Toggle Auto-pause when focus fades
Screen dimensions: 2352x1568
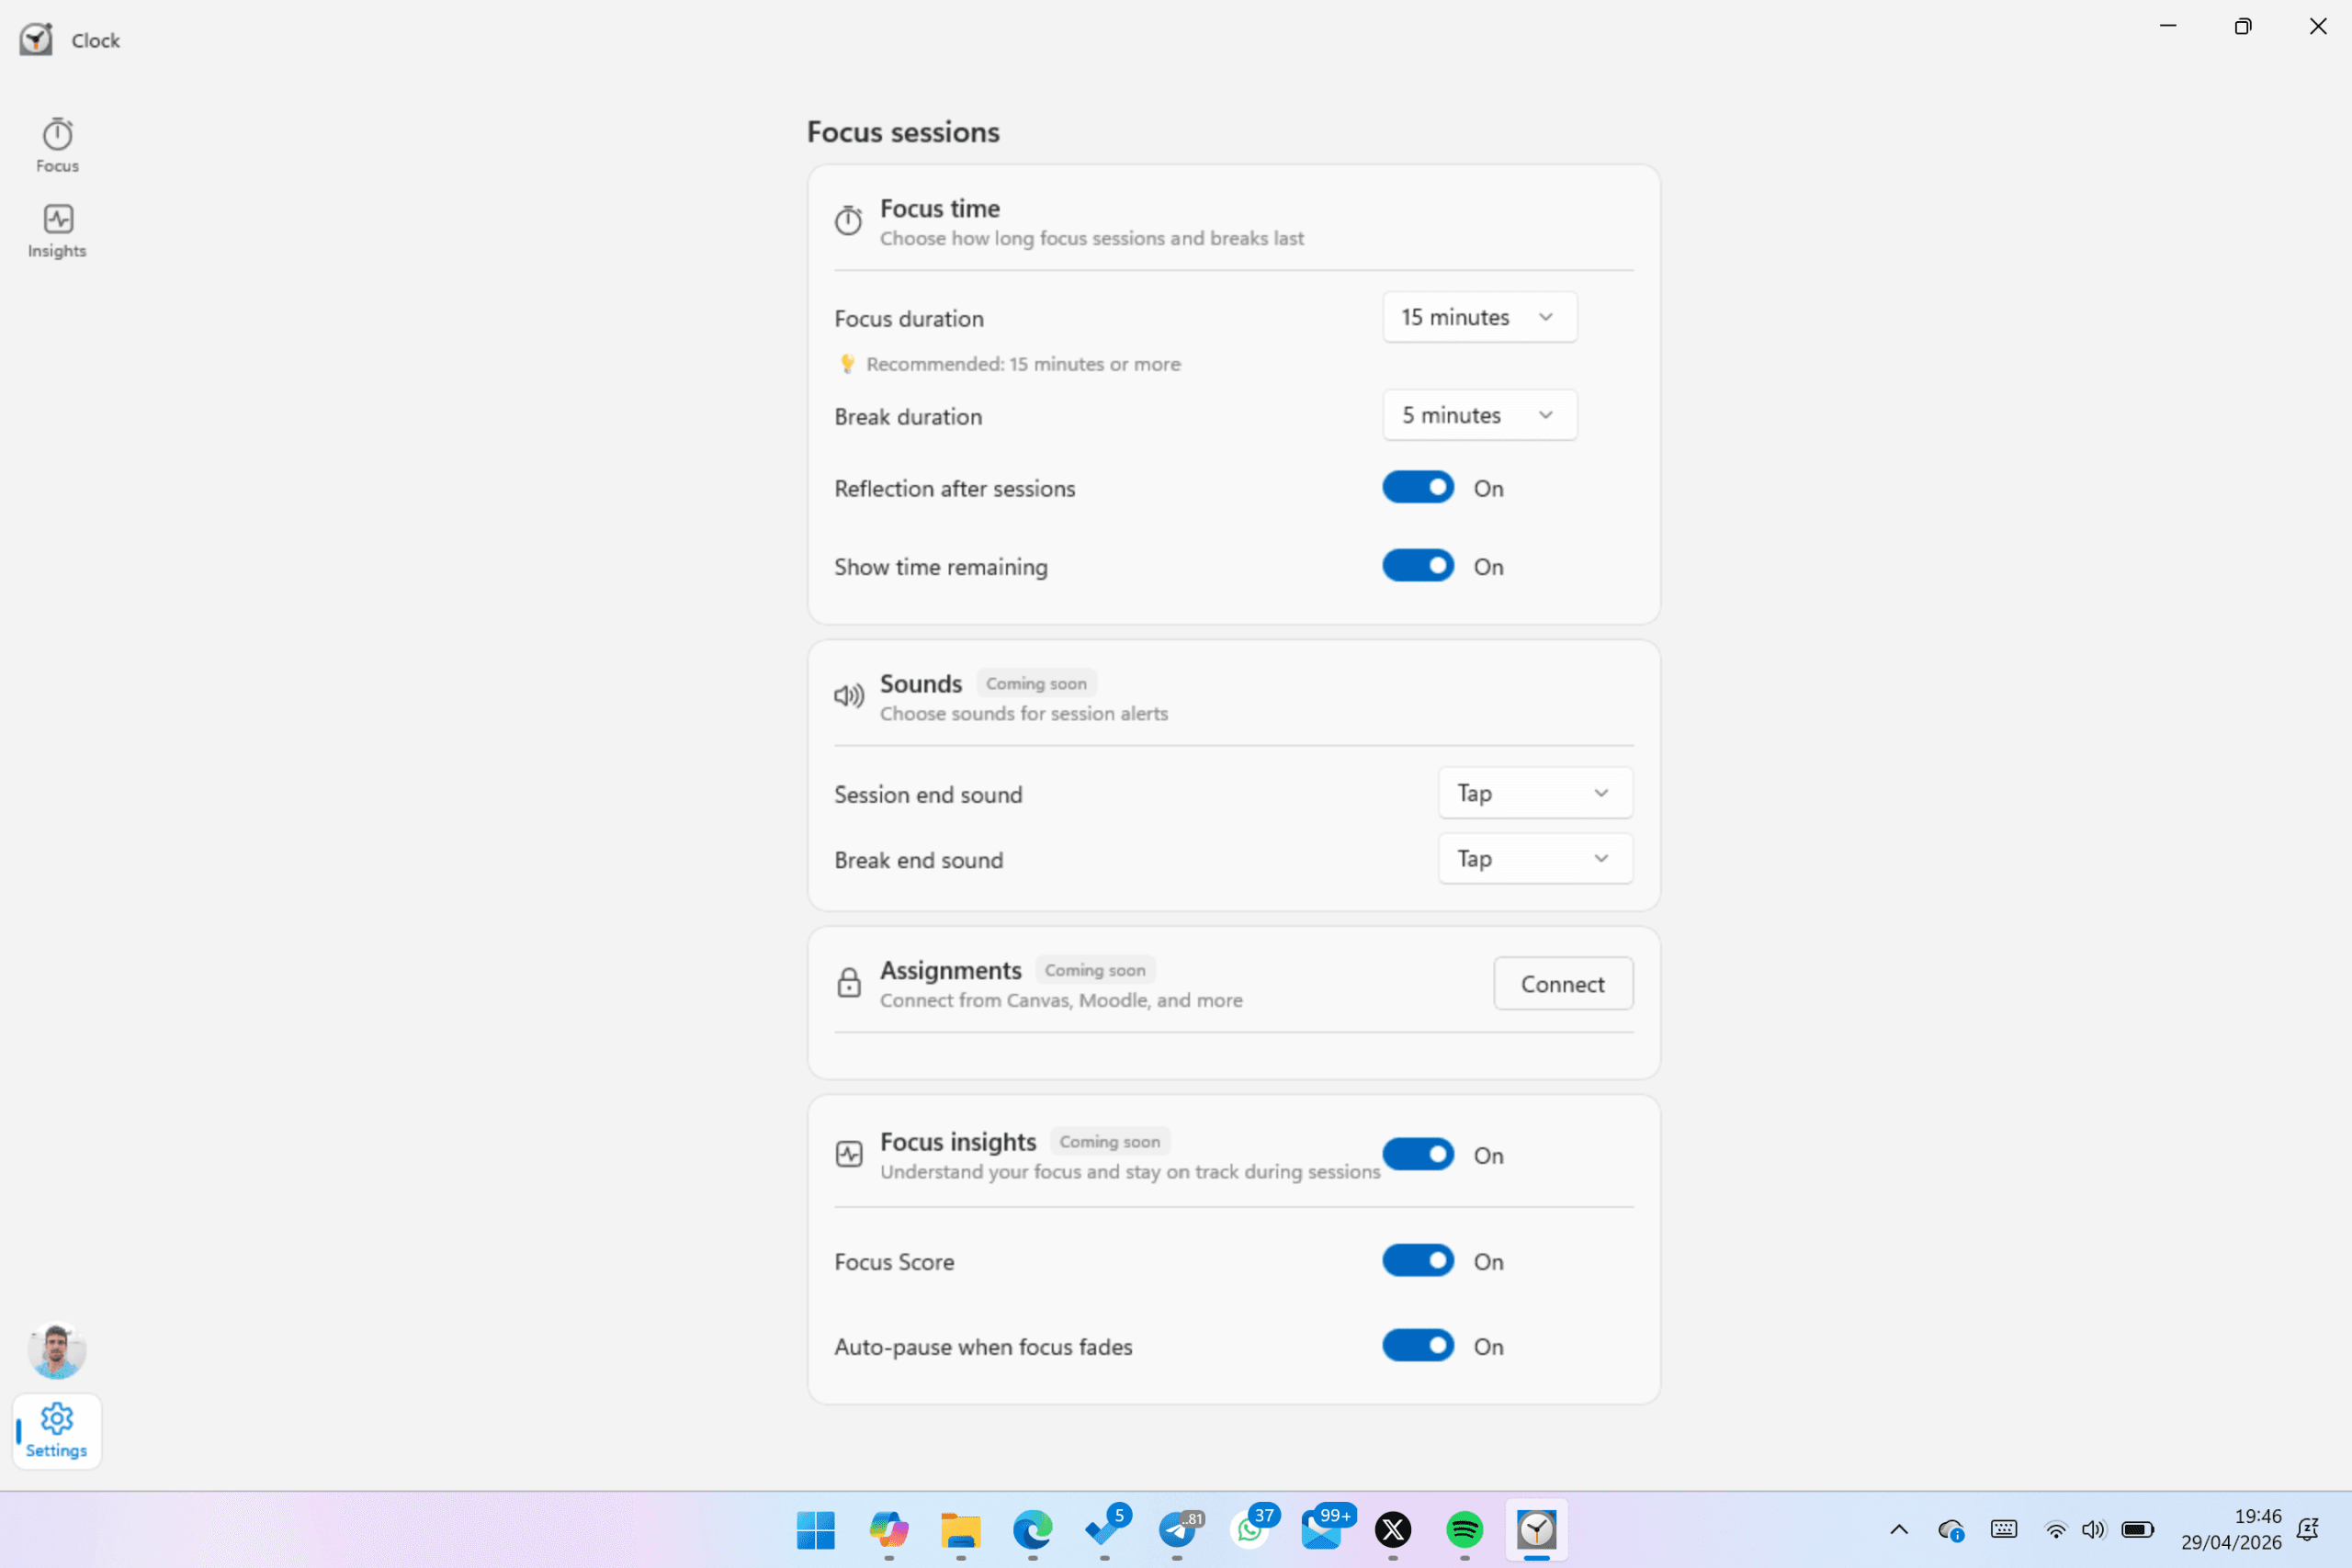click(1417, 1346)
